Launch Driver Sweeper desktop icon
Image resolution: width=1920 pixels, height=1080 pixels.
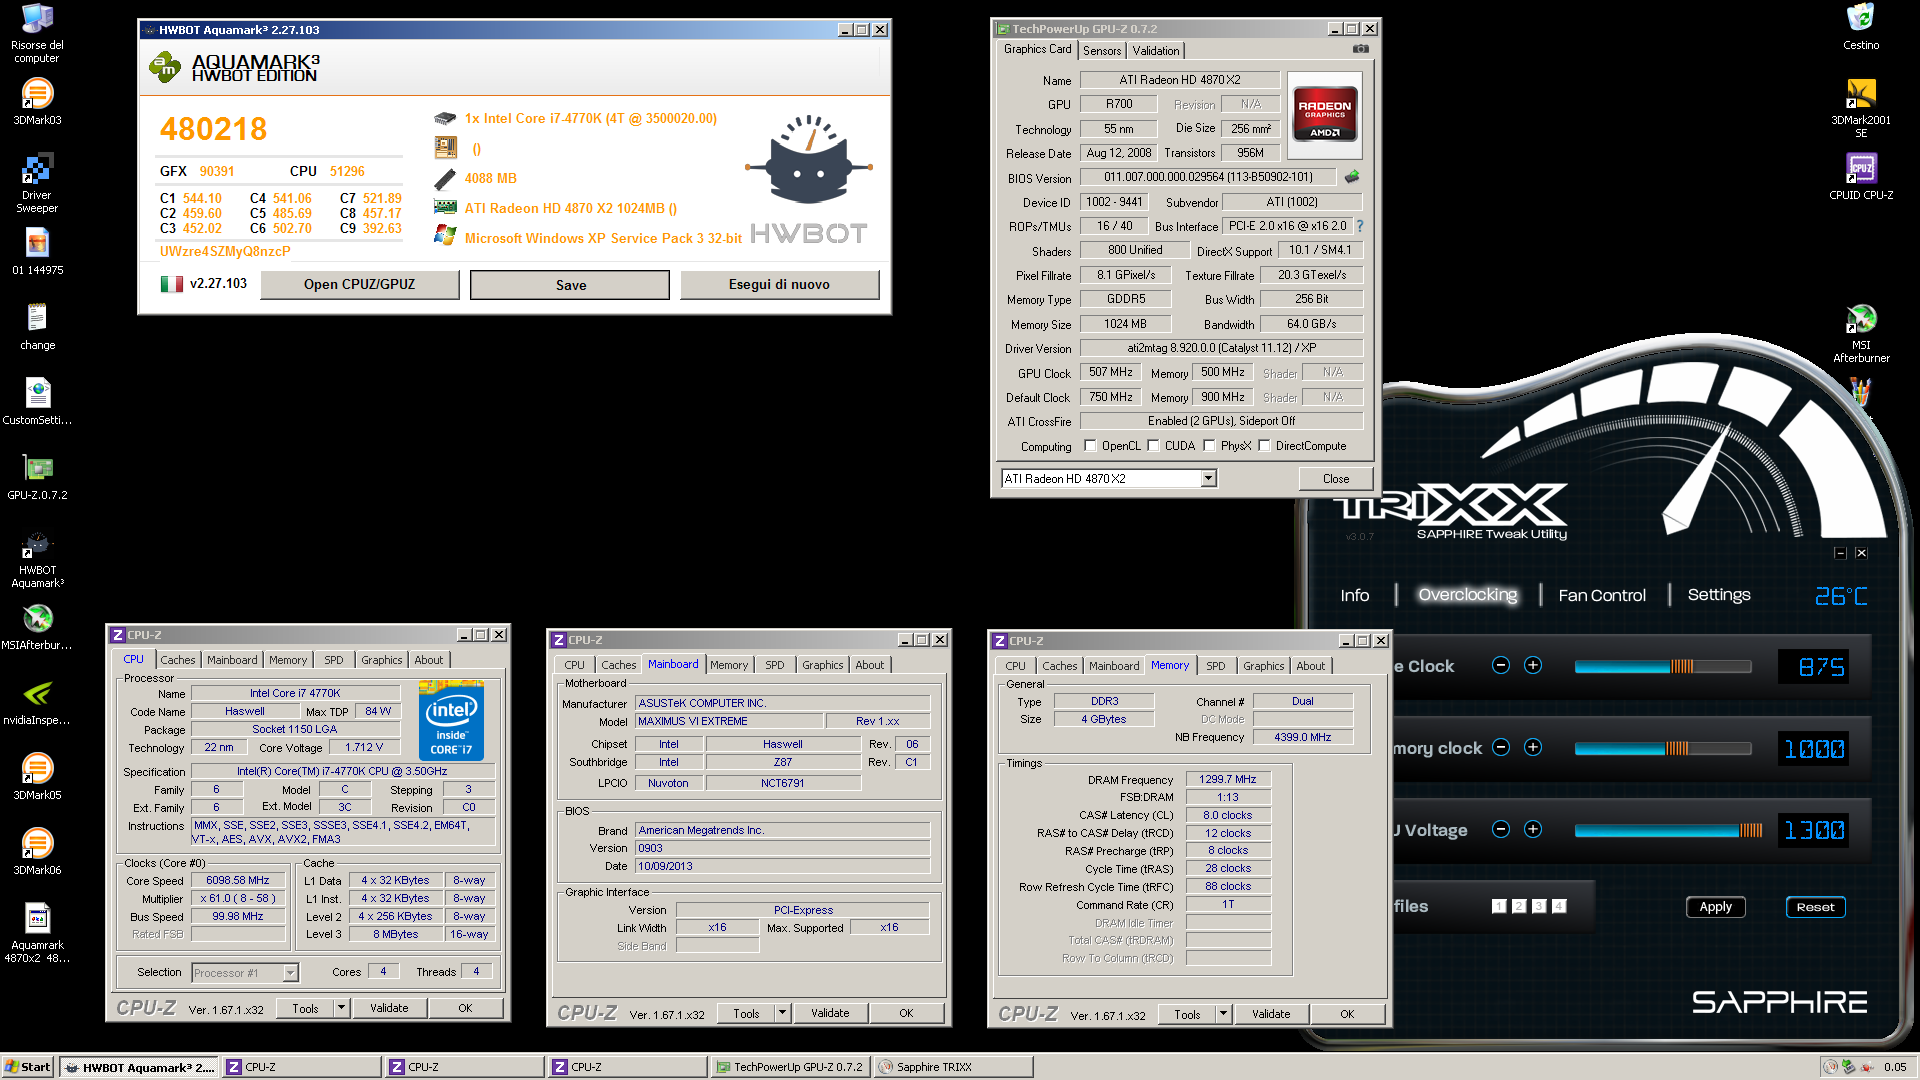click(x=37, y=183)
